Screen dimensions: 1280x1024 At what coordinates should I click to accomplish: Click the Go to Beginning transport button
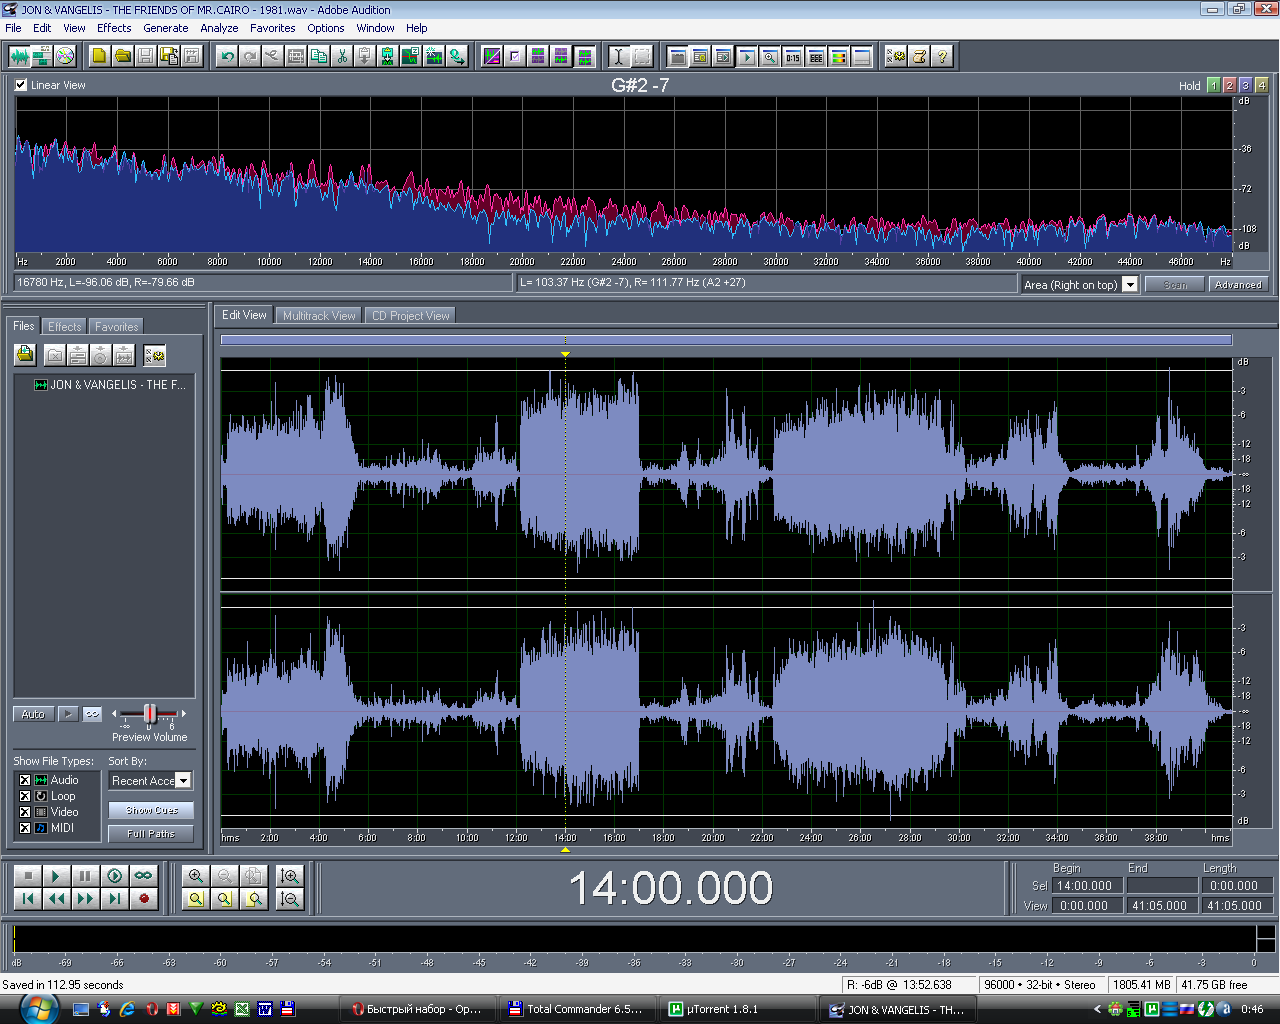coord(28,899)
